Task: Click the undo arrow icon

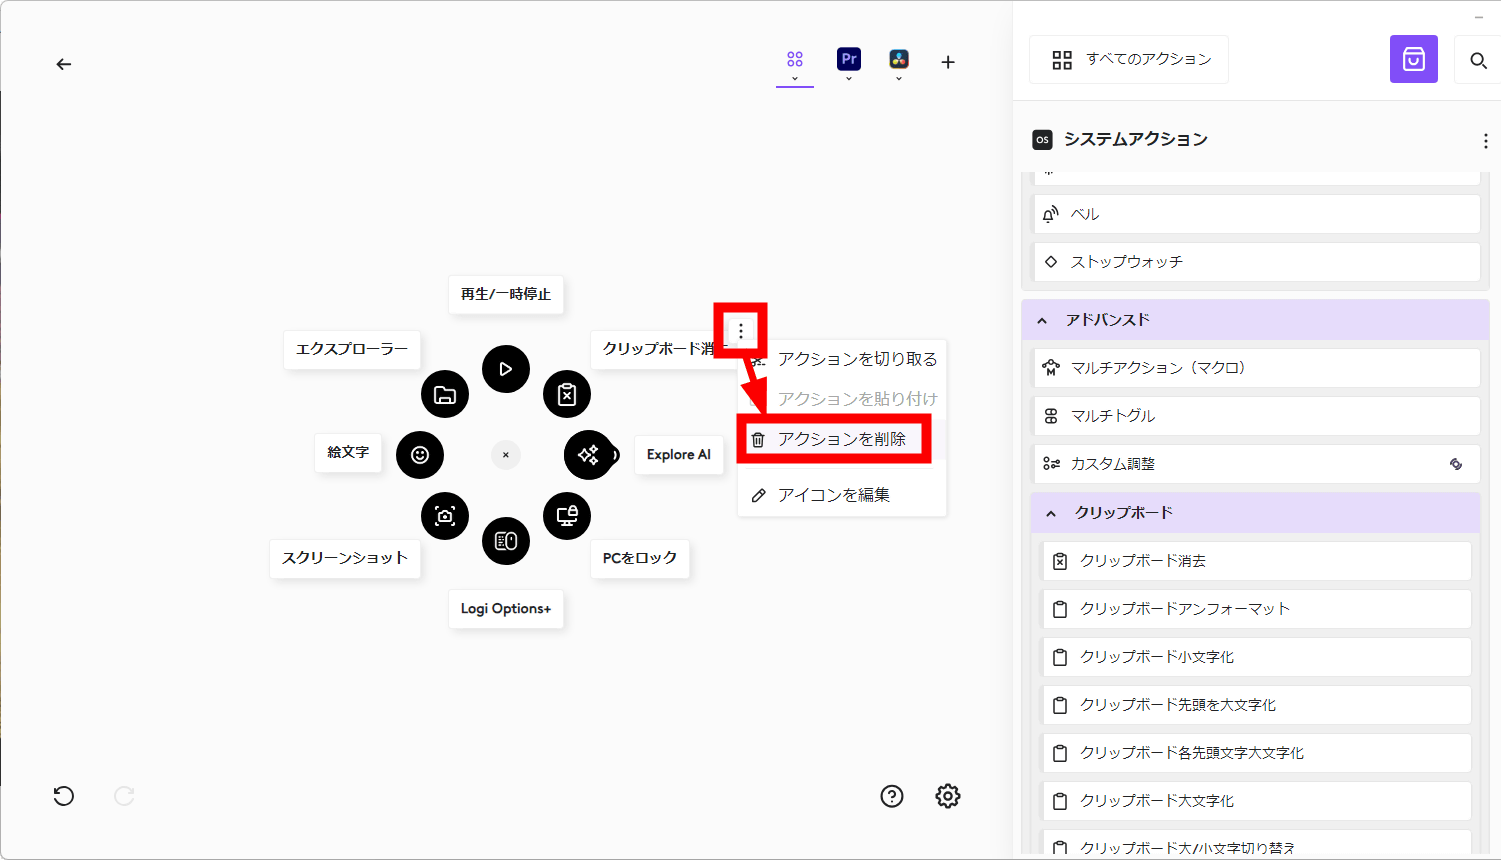Action: pyautogui.click(x=64, y=796)
